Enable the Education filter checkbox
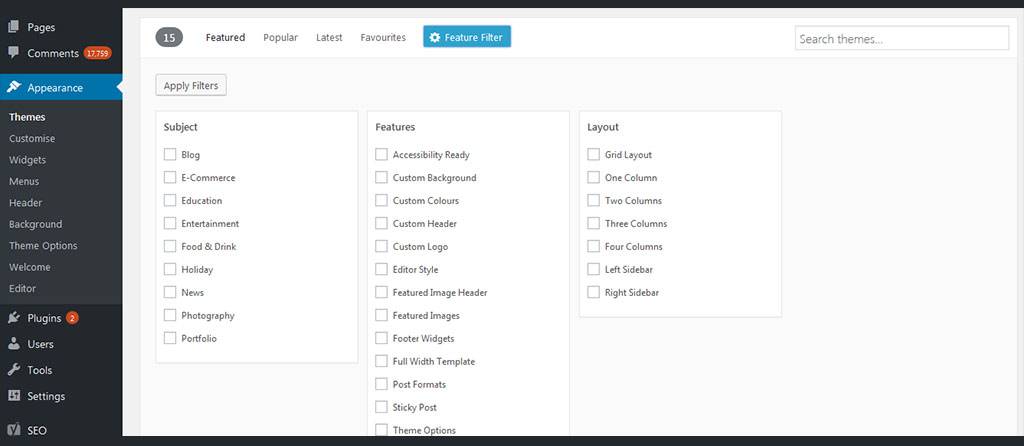 [x=170, y=200]
